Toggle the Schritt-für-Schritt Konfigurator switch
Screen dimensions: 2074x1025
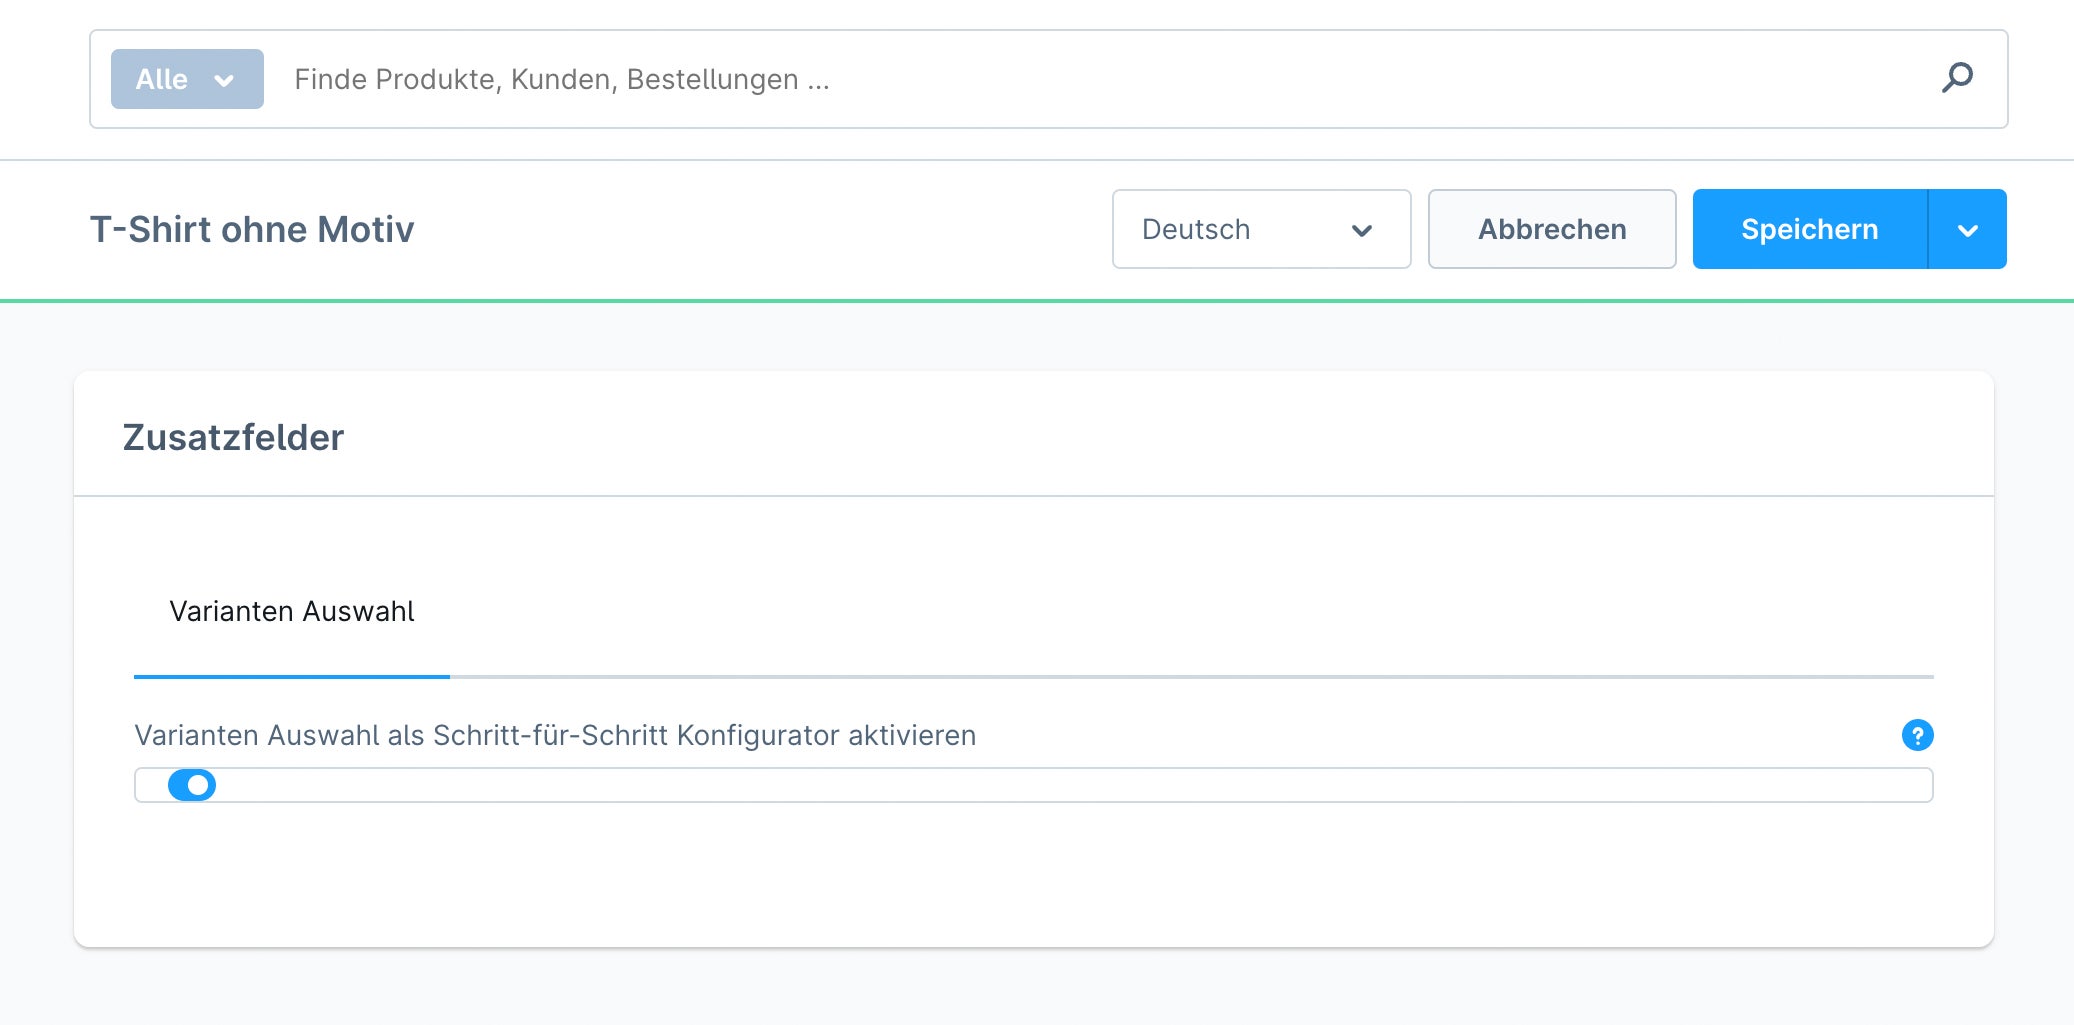pyautogui.click(x=192, y=785)
